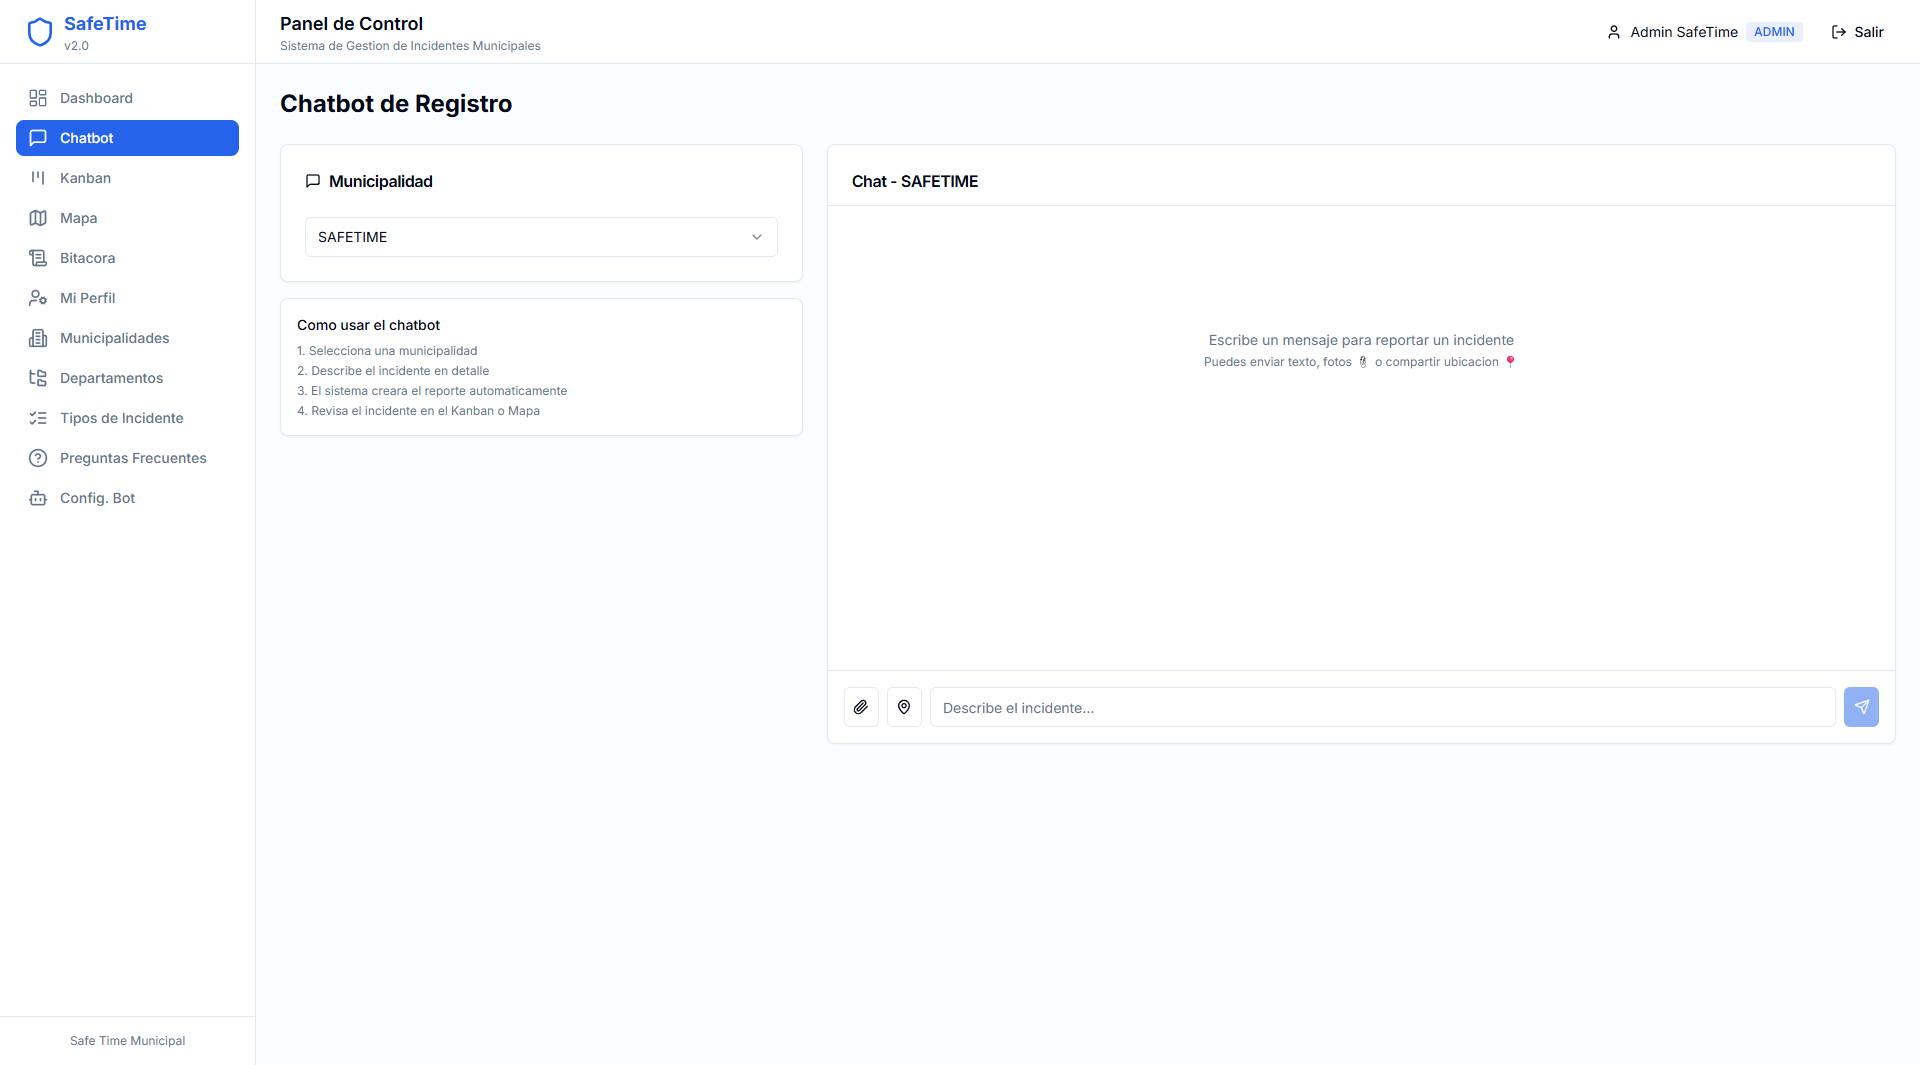Open the Mapa page
The width and height of the screenshot is (1920, 1065).
[127, 218]
